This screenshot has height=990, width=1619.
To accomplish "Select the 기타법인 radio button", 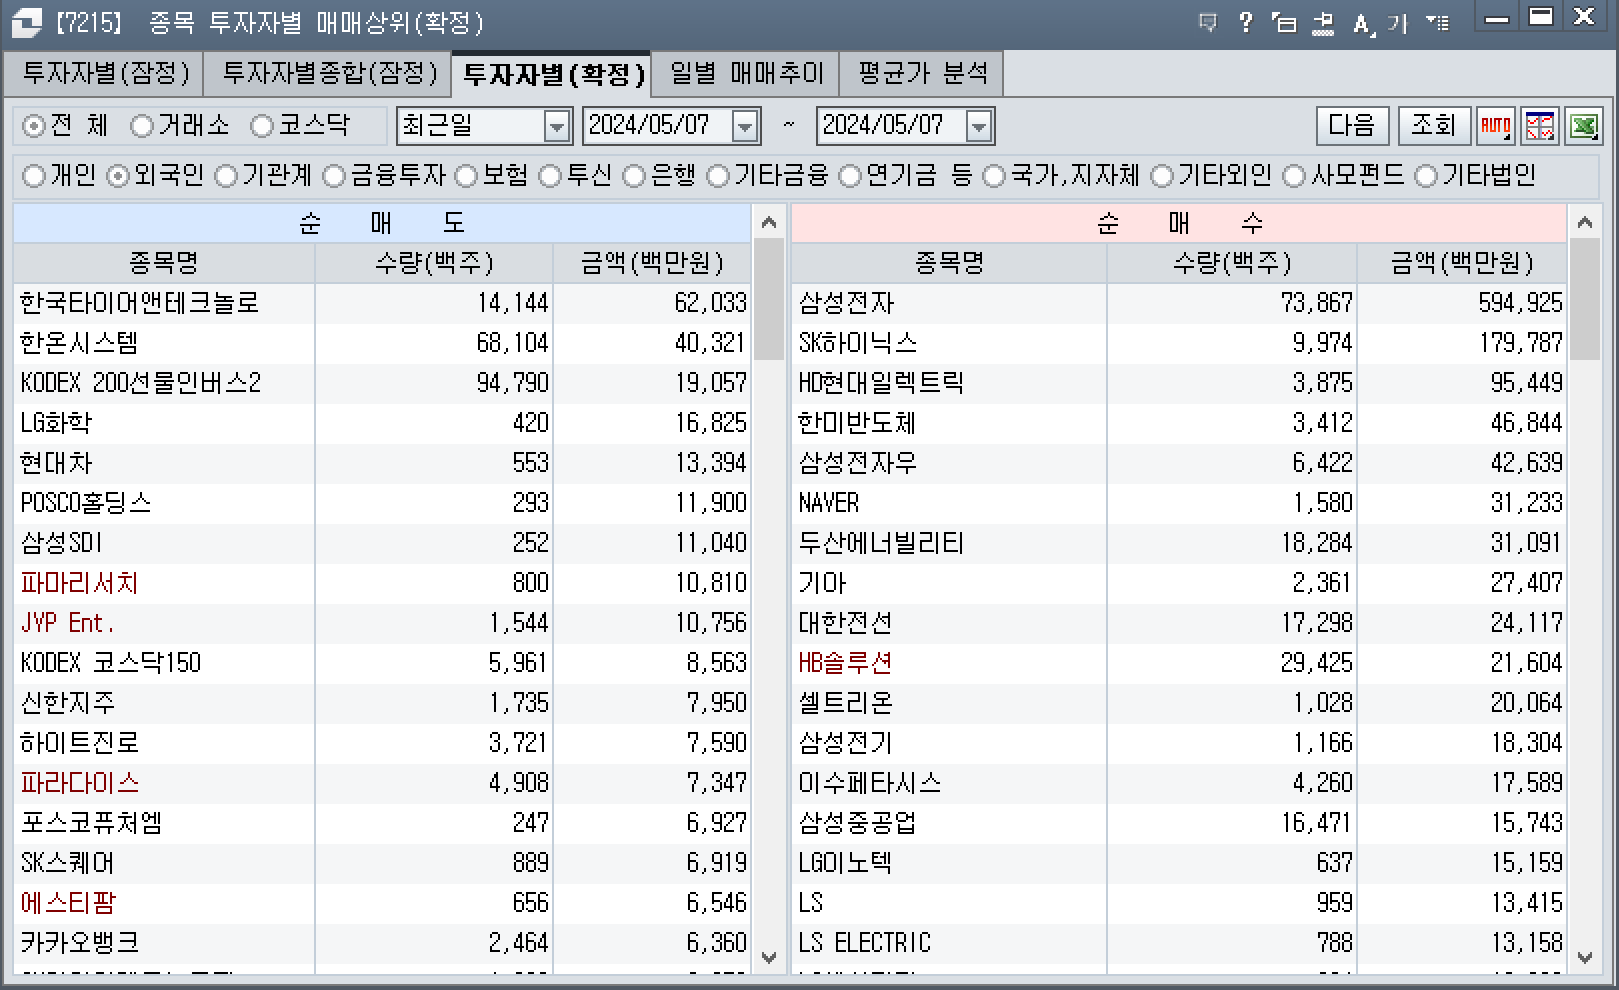I will point(1426,176).
